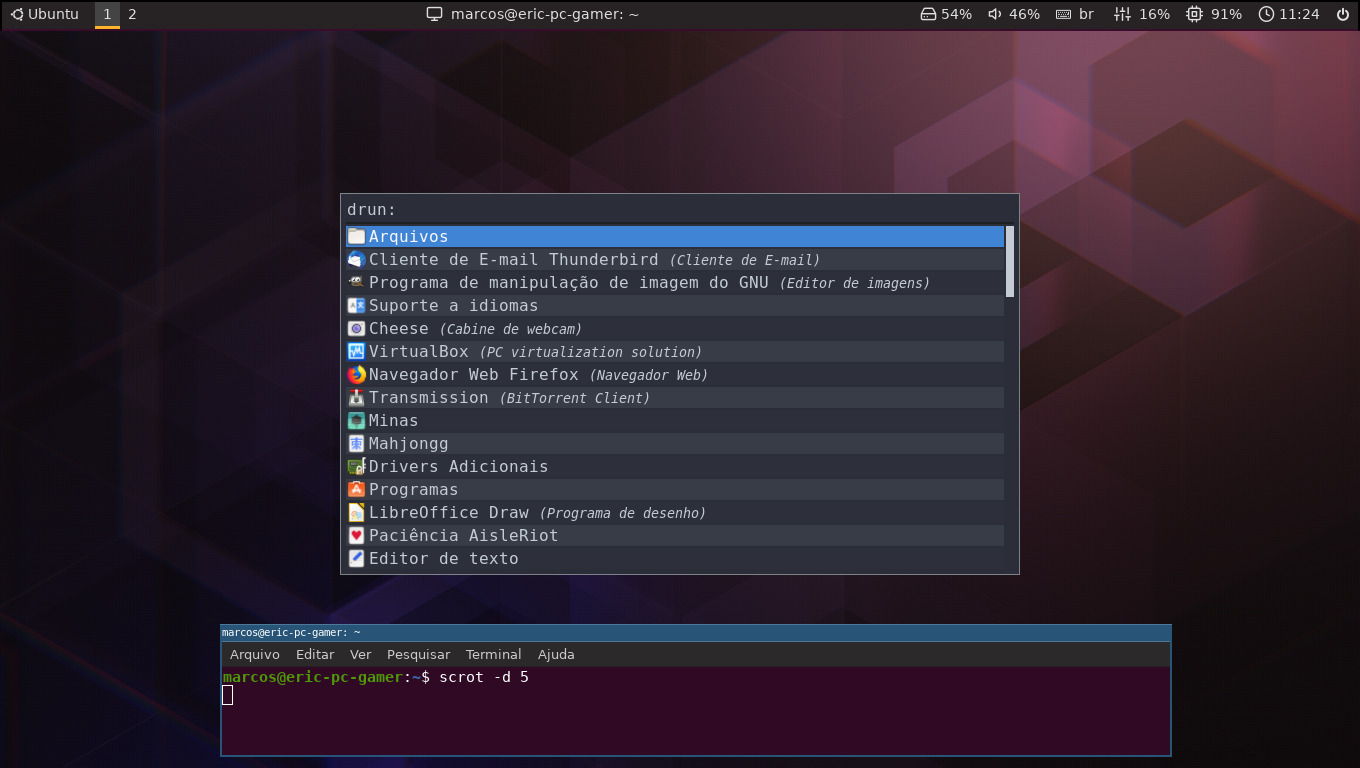
Task: Click the monitor icon beside the window title
Action: pos(434,14)
